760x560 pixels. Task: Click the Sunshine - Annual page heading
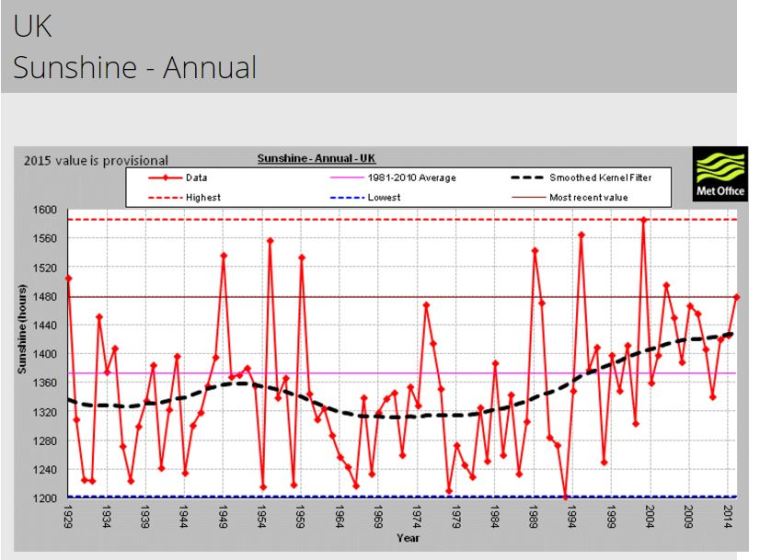coord(135,67)
